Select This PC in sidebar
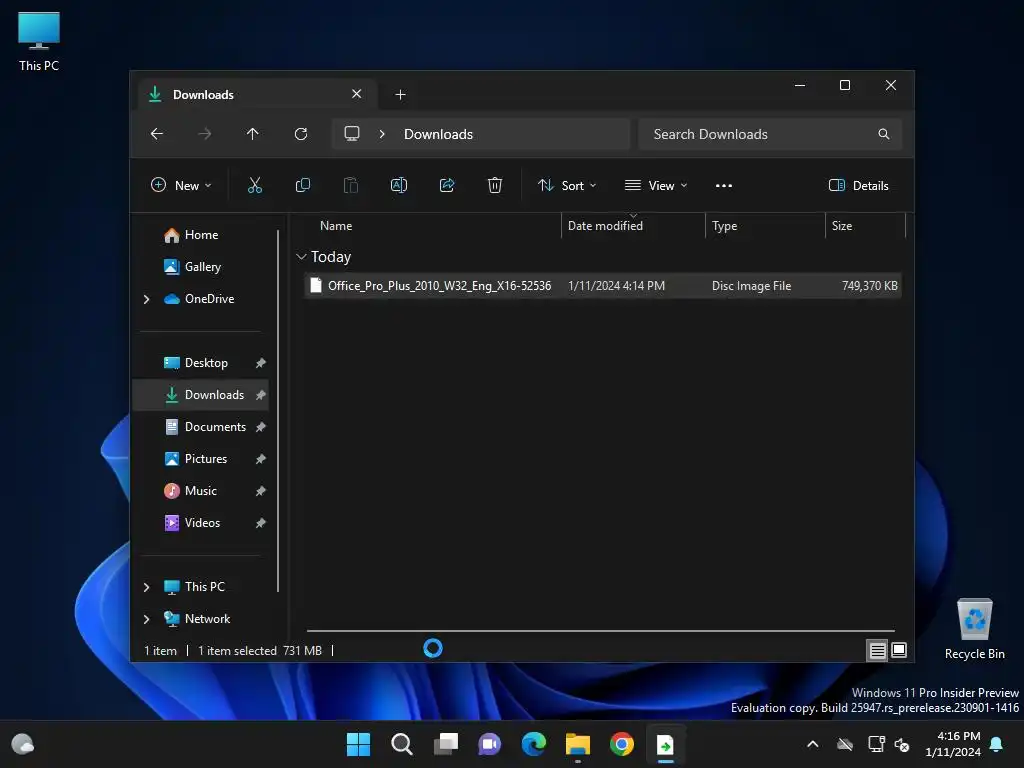This screenshot has height=768, width=1024. tap(204, 587)
